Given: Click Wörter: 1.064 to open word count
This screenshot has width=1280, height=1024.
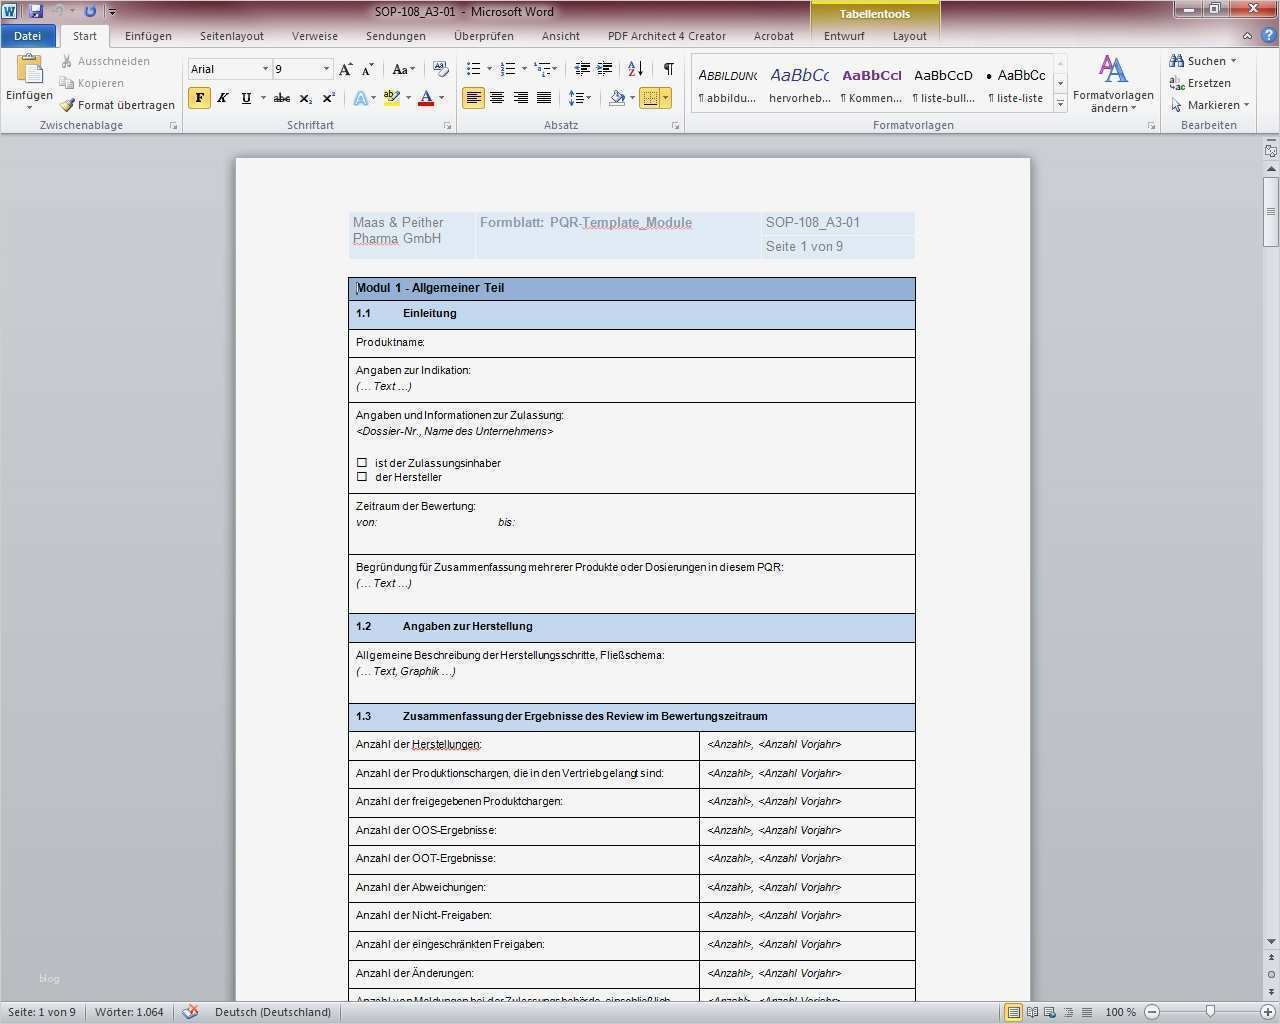Looking at the screenshot, I should (129, 1011).
